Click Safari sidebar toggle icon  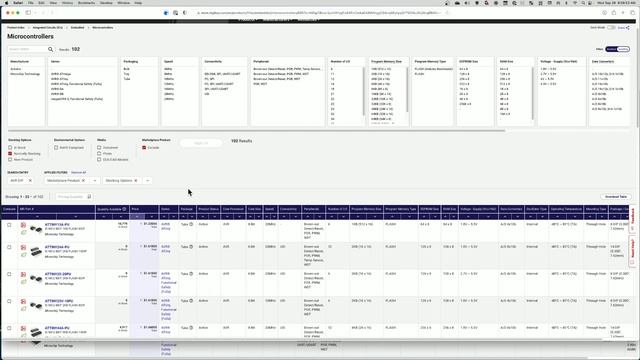point(28,13)
